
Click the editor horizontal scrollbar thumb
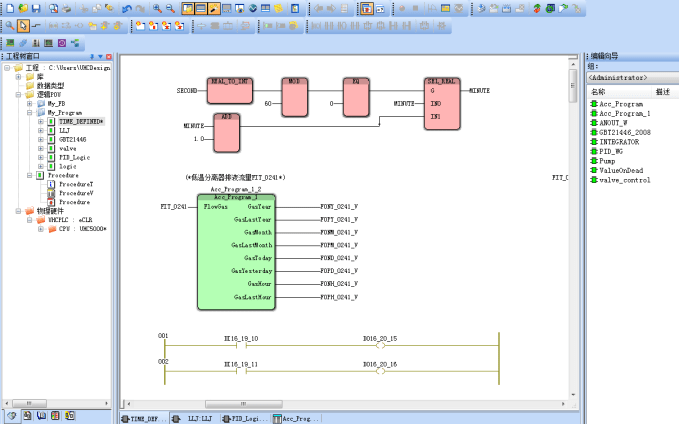point(243,404)
